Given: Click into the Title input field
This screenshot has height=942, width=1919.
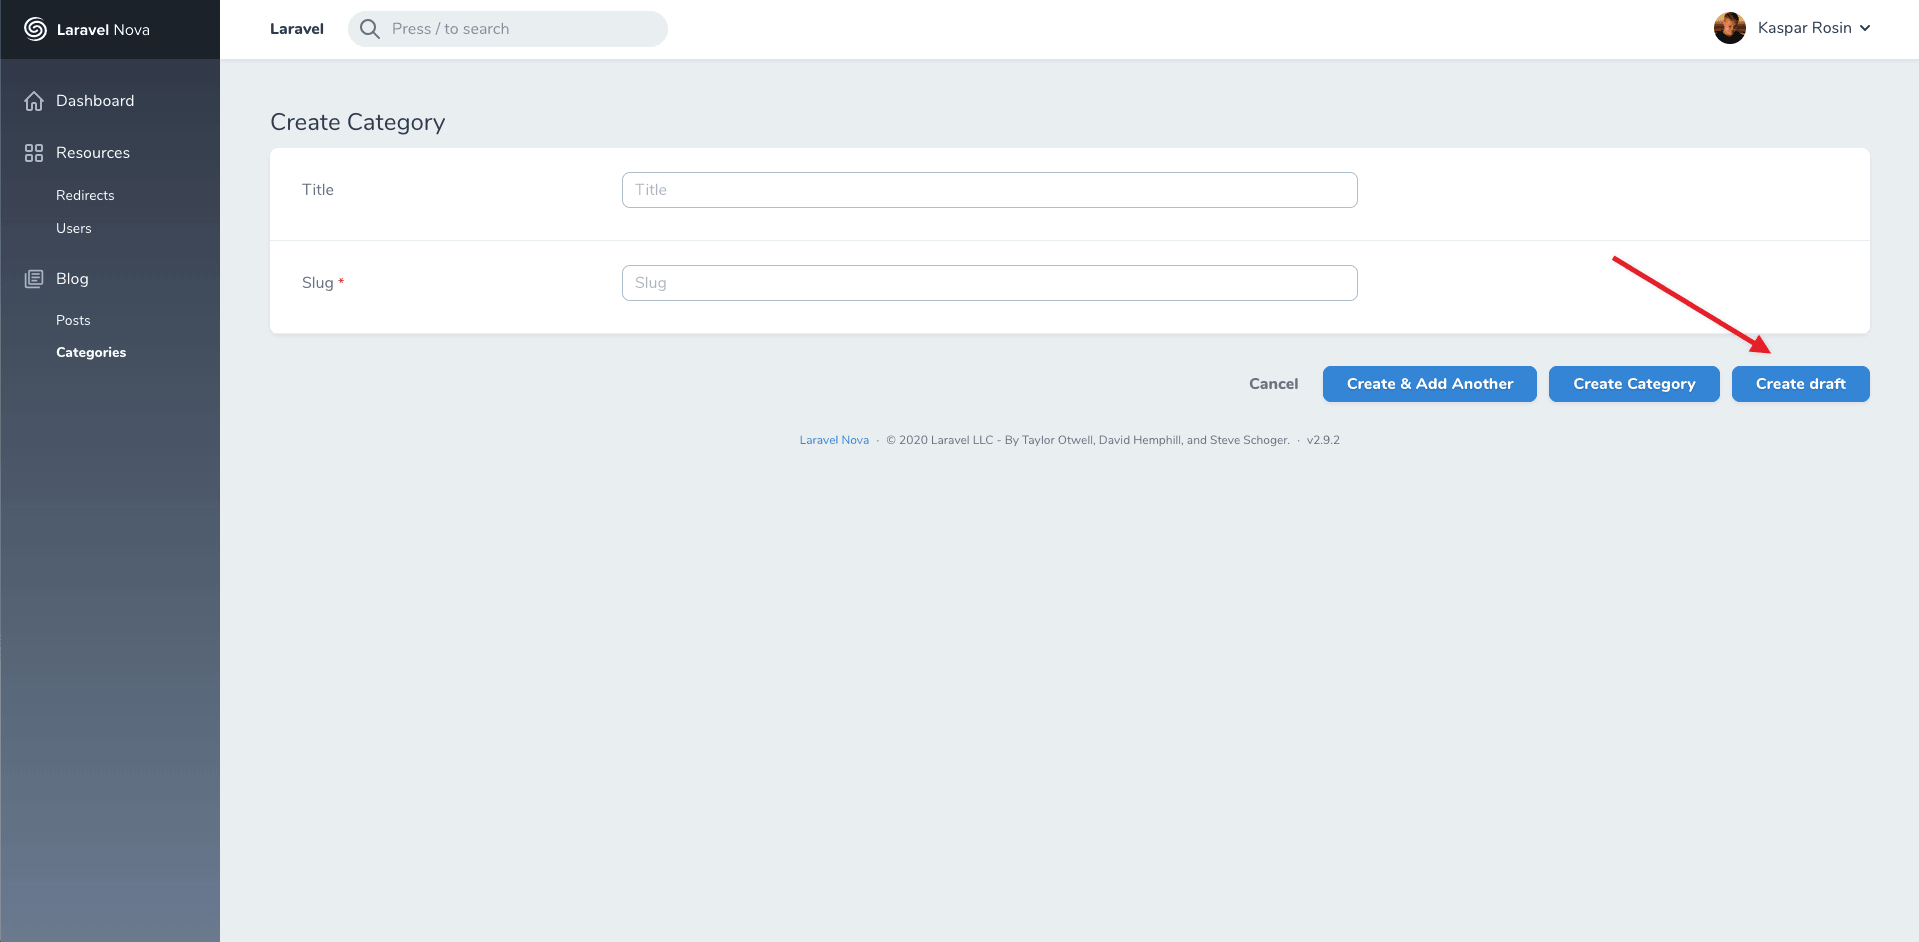Looking at the screenshot, I should click(x=990, y=190).
